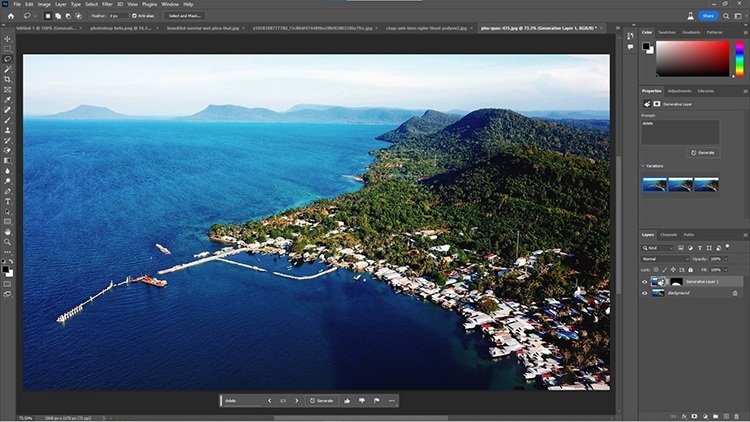Select the Horizontal Type tool

[x=7, y=201]
